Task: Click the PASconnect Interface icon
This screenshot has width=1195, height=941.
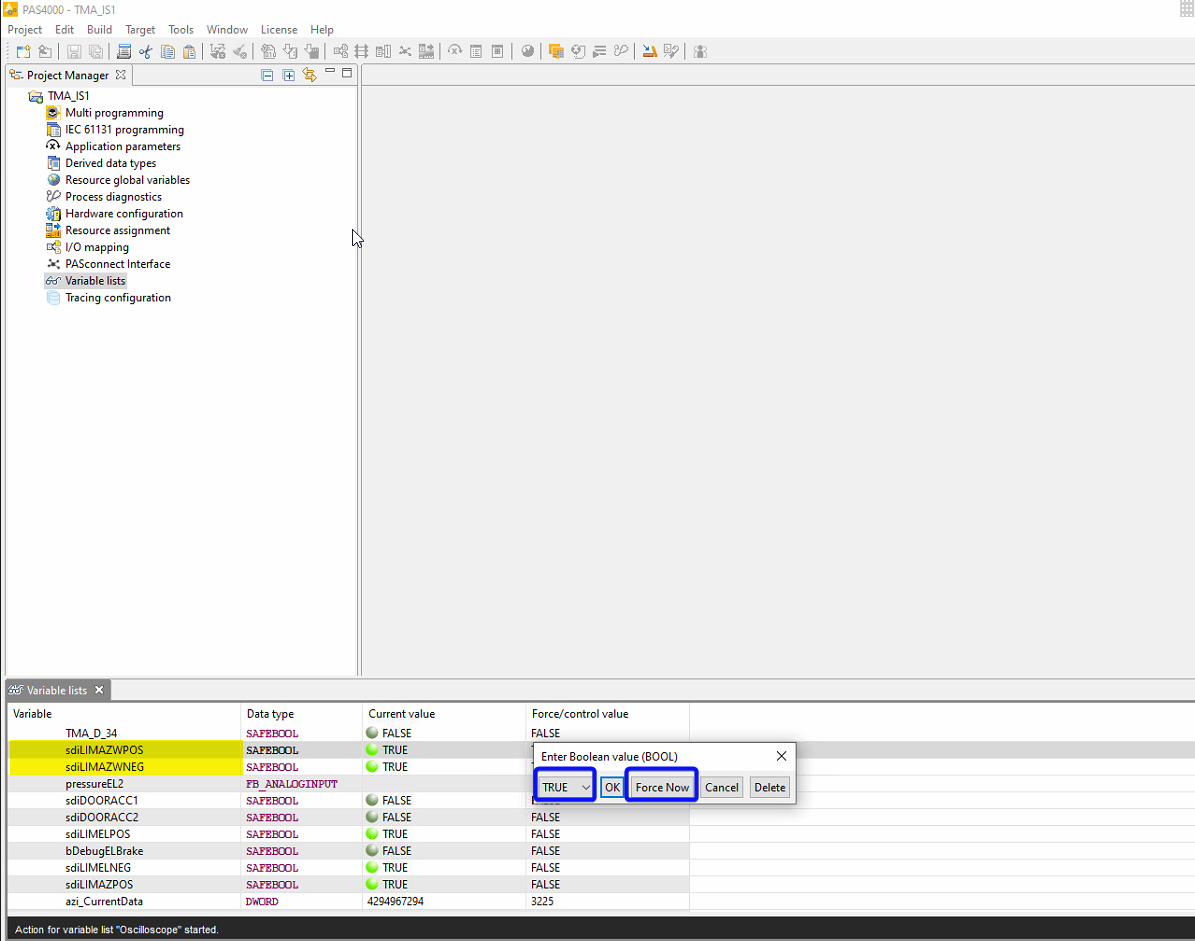Action: 53,264
